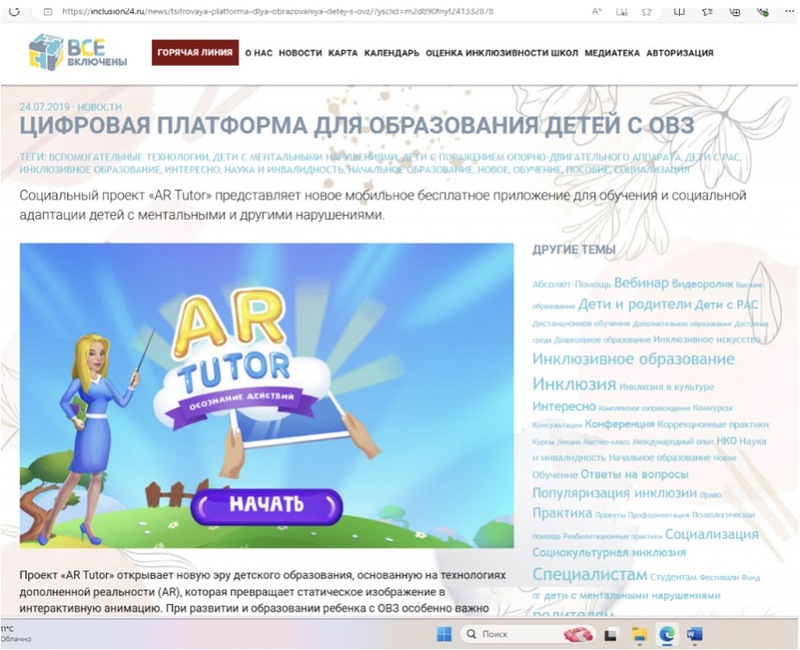Open the 'Календарь' menu item
Viewport: 800px width, 650px height.
point(391,53)
